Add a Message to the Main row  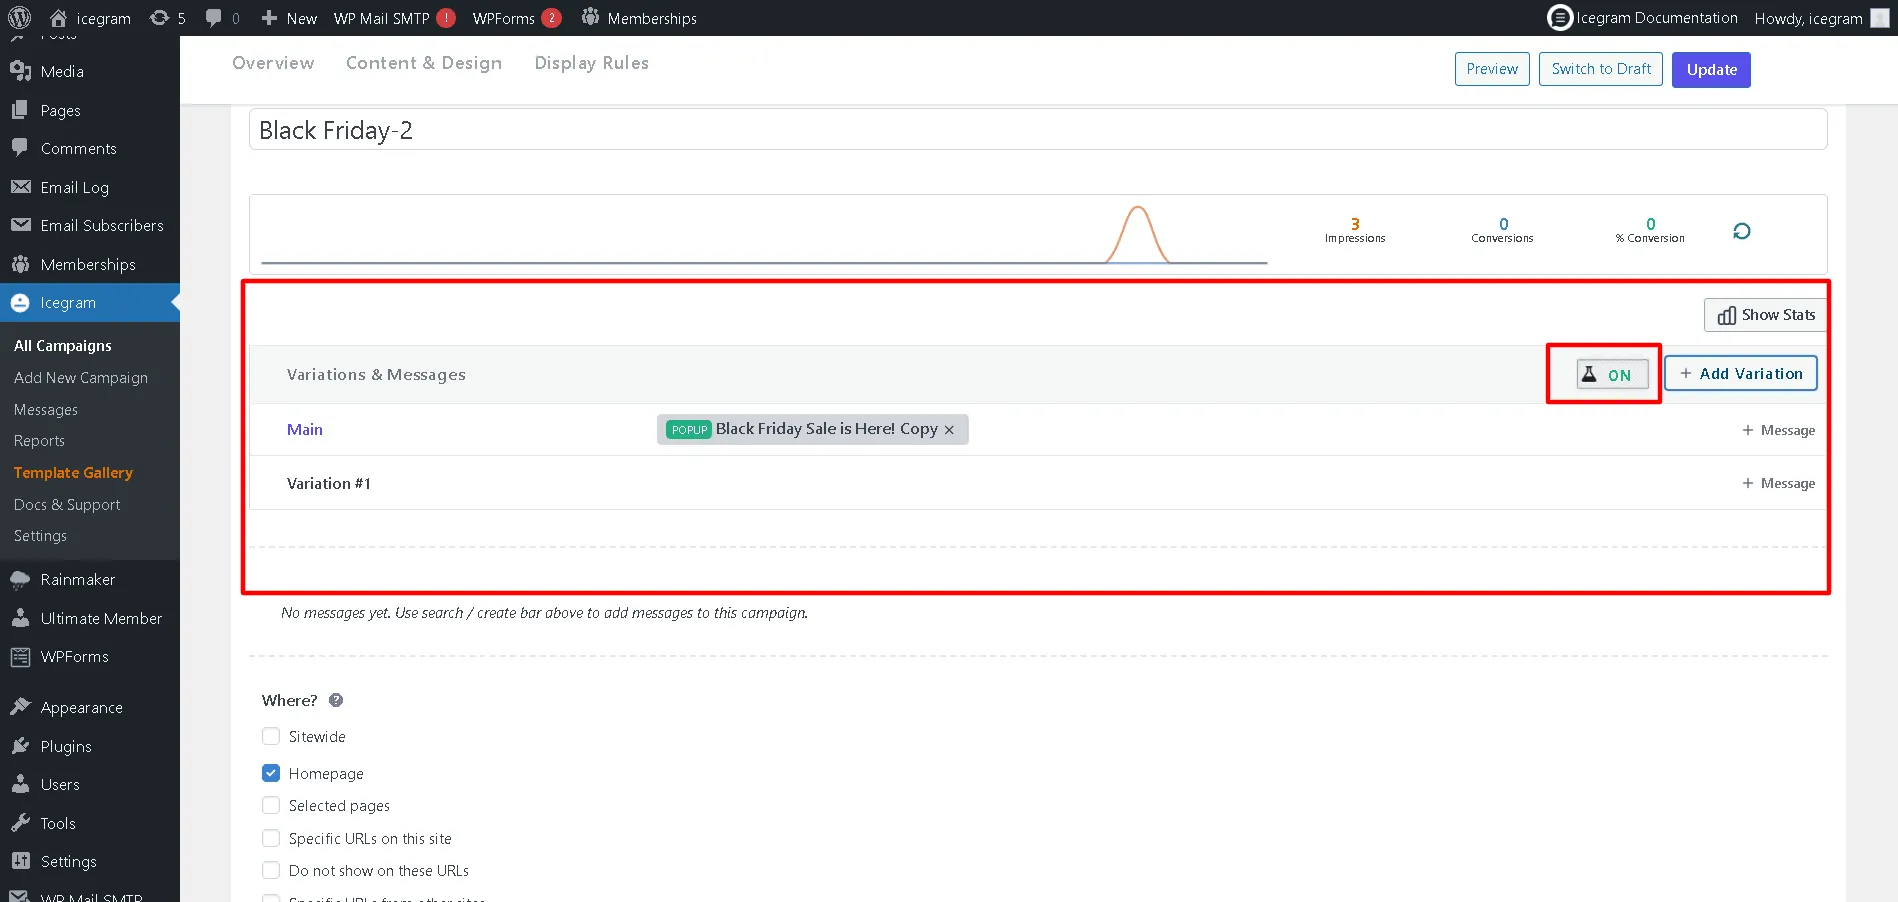click(x=1779, y=430)
